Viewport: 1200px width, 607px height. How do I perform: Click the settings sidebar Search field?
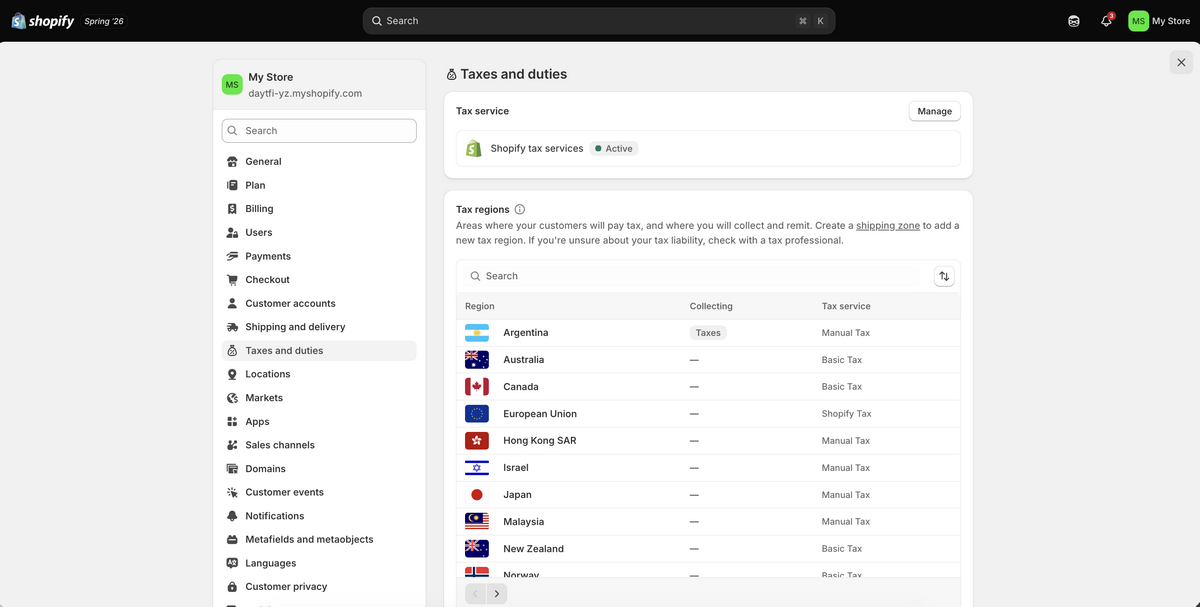tap(319, 131)
